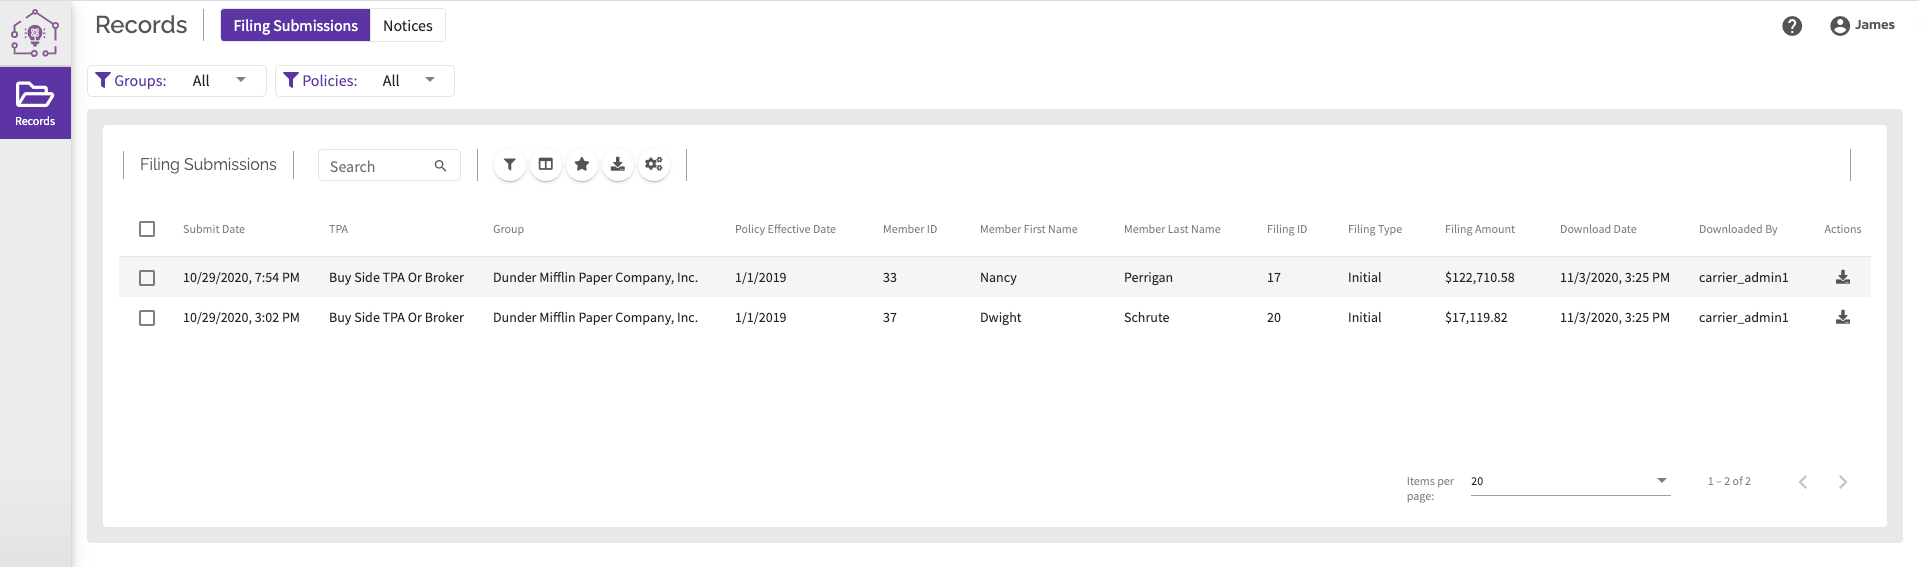This screenshot has width=1921, height=567.
Task: Click the submit date 10/29/2020, 3:02 PM
Action: [241, 317]
